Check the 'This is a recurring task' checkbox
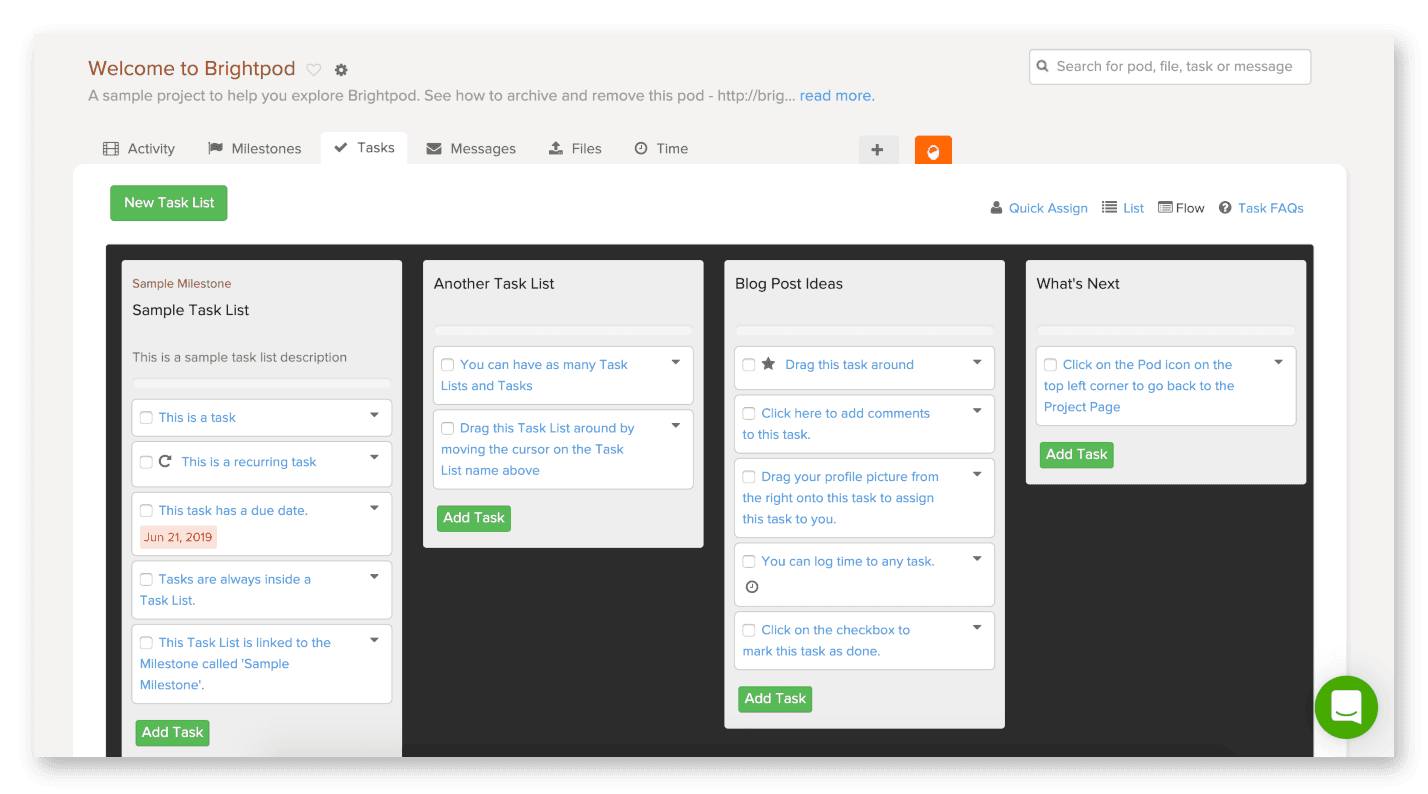The height and width of the screenshot is (794, 1428). [147, 462]
